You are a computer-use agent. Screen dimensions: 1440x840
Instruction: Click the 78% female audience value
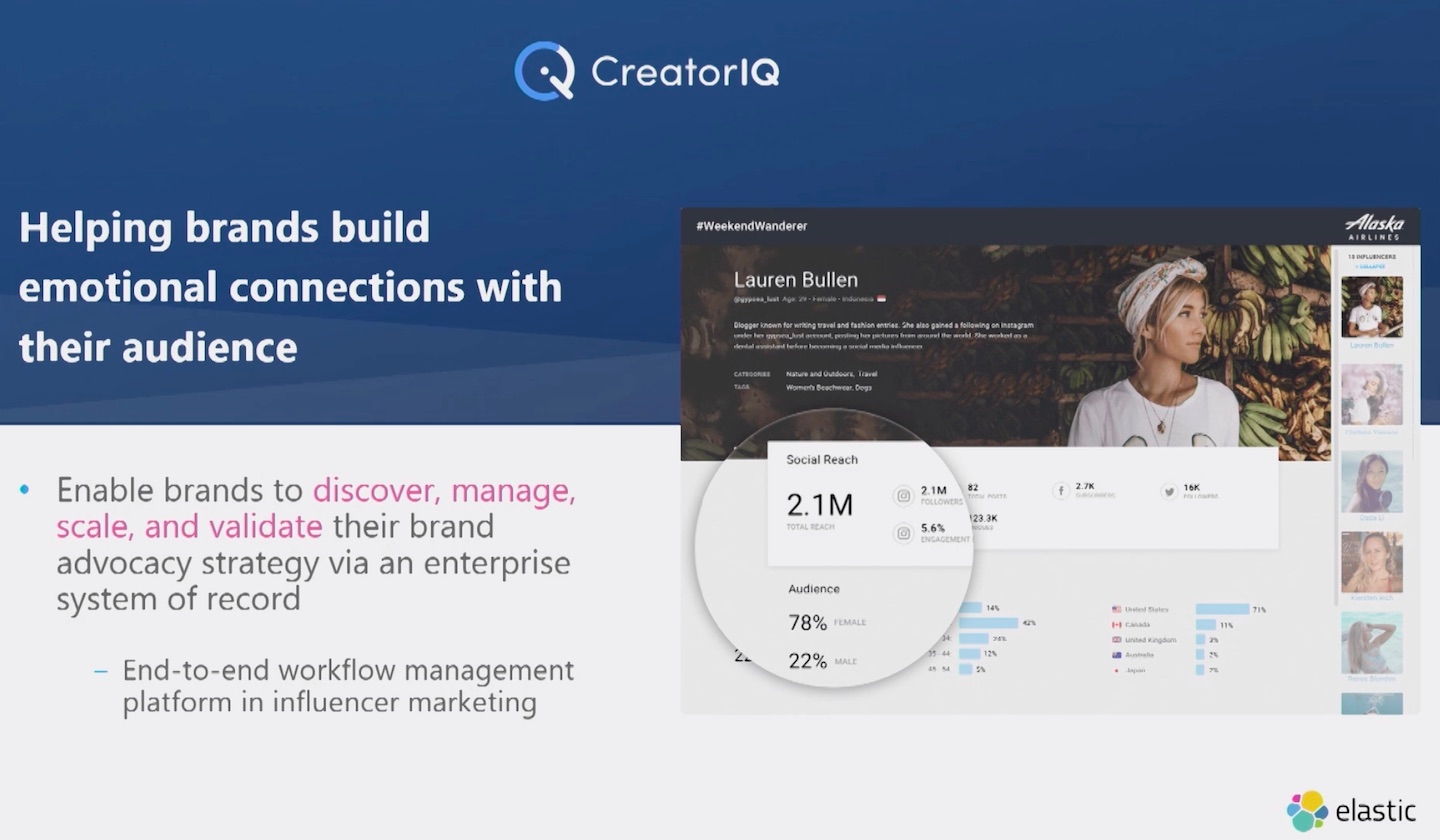pos(808,623)
